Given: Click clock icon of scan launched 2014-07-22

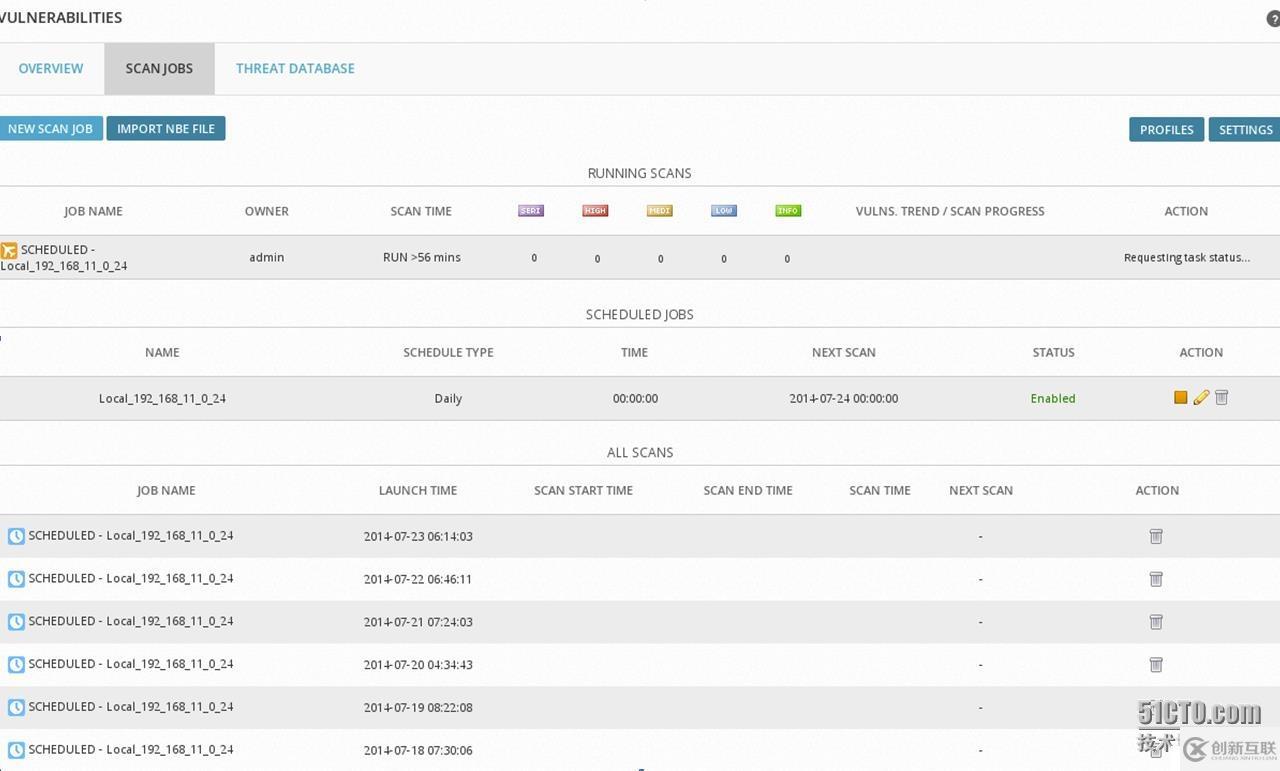Looking at the screenshot, I should click(16, 579).
